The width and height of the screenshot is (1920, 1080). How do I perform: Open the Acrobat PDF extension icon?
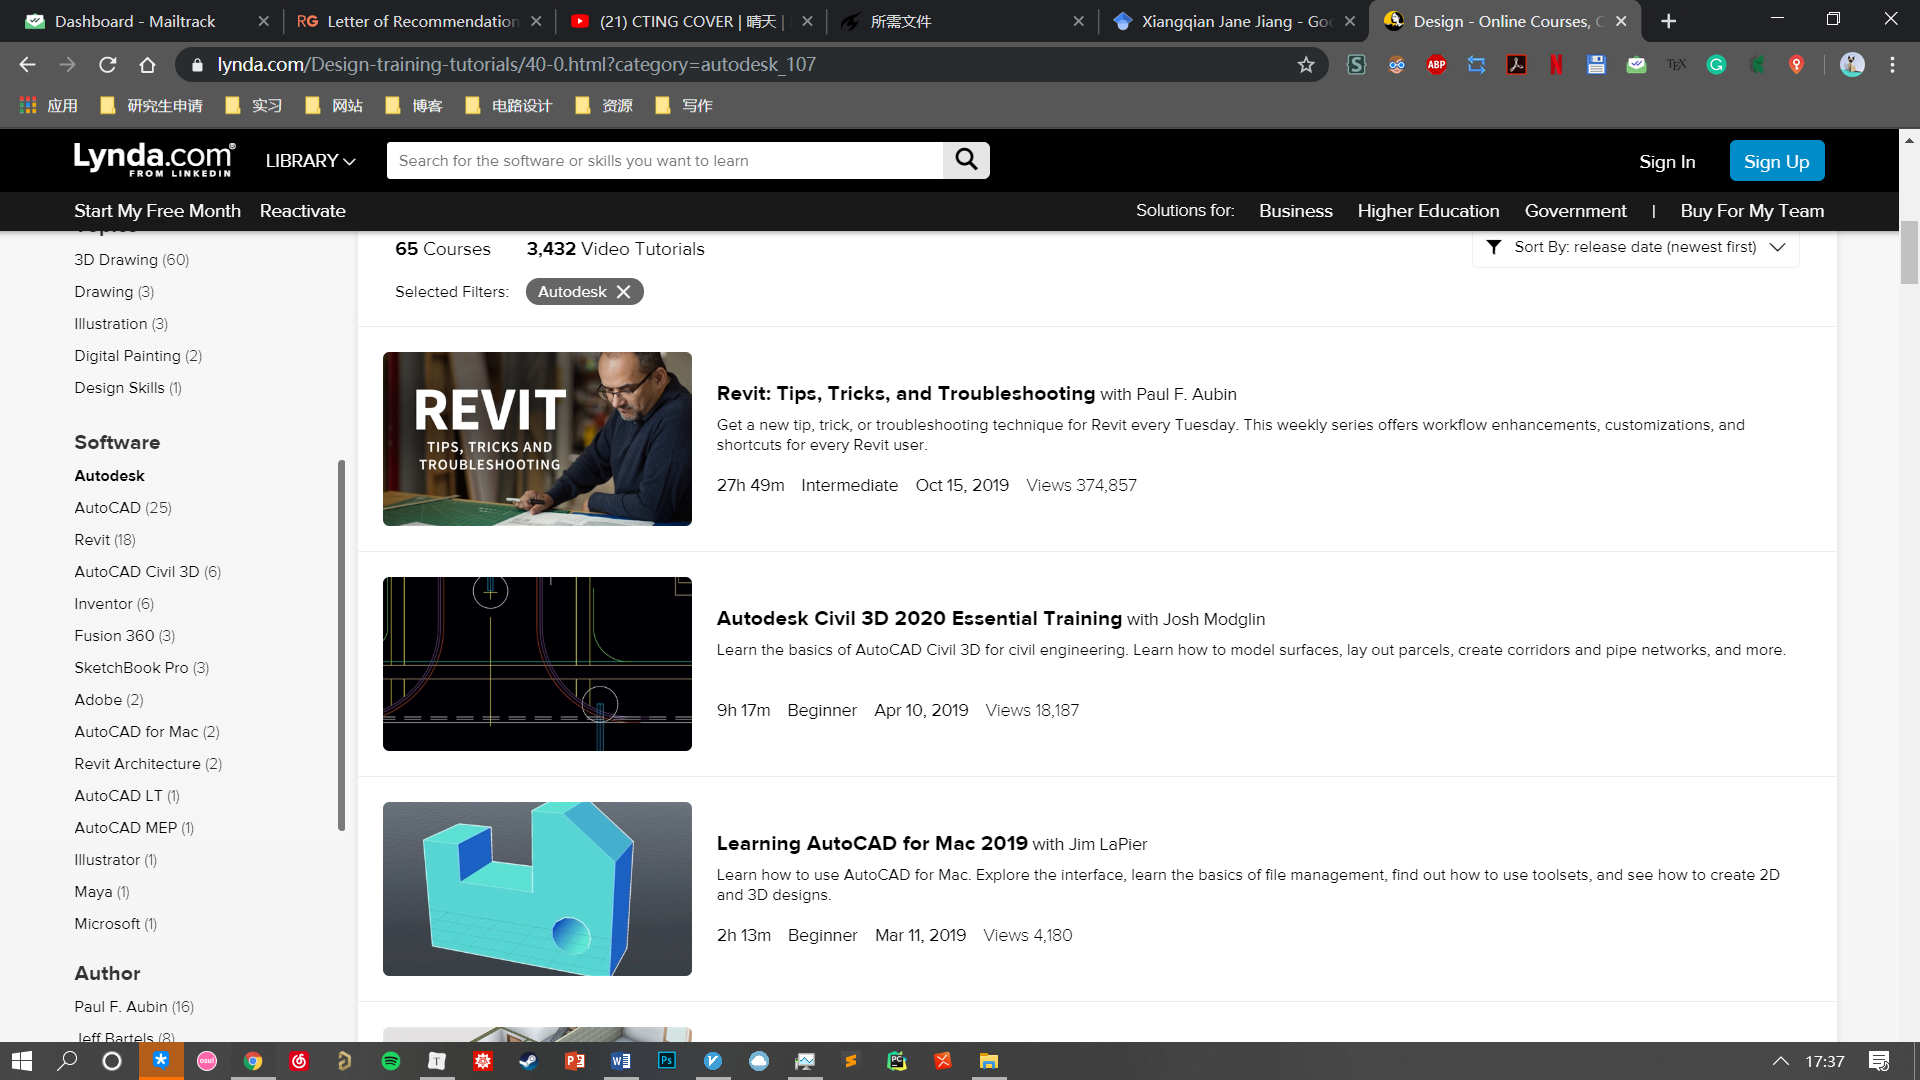[1516, 65]
